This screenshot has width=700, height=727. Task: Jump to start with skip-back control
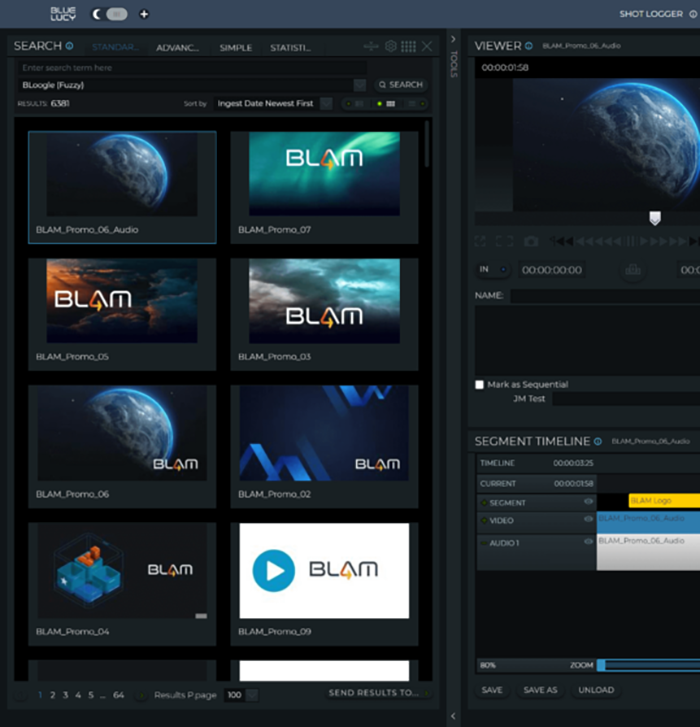tap(561, 241)
